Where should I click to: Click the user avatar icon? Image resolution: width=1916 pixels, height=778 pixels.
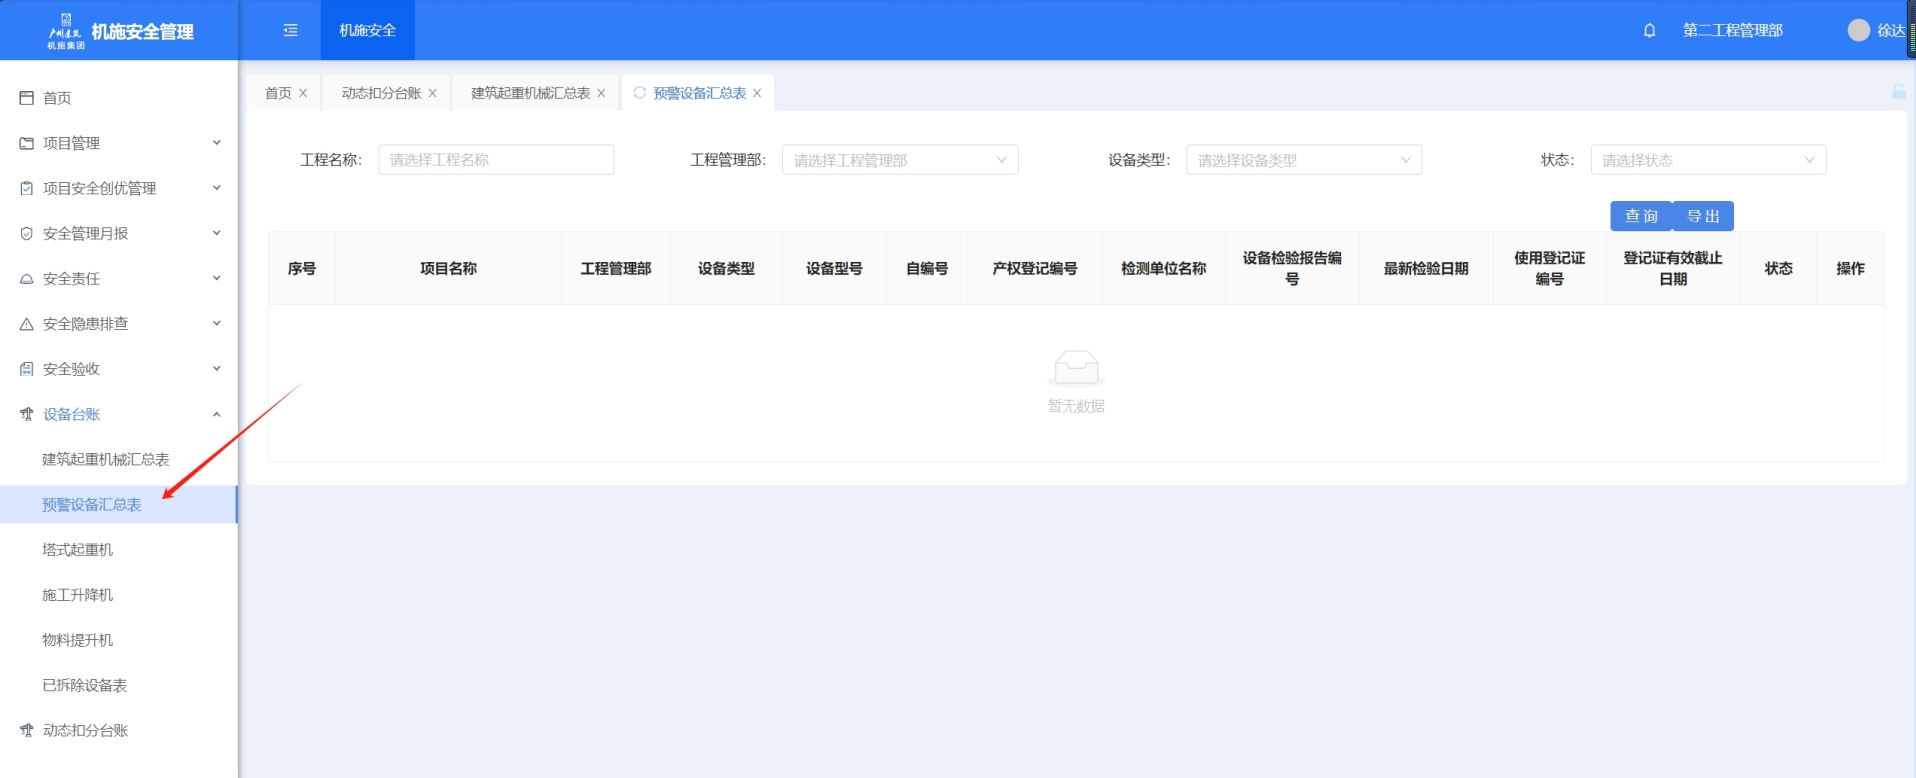pos(1858,30)
